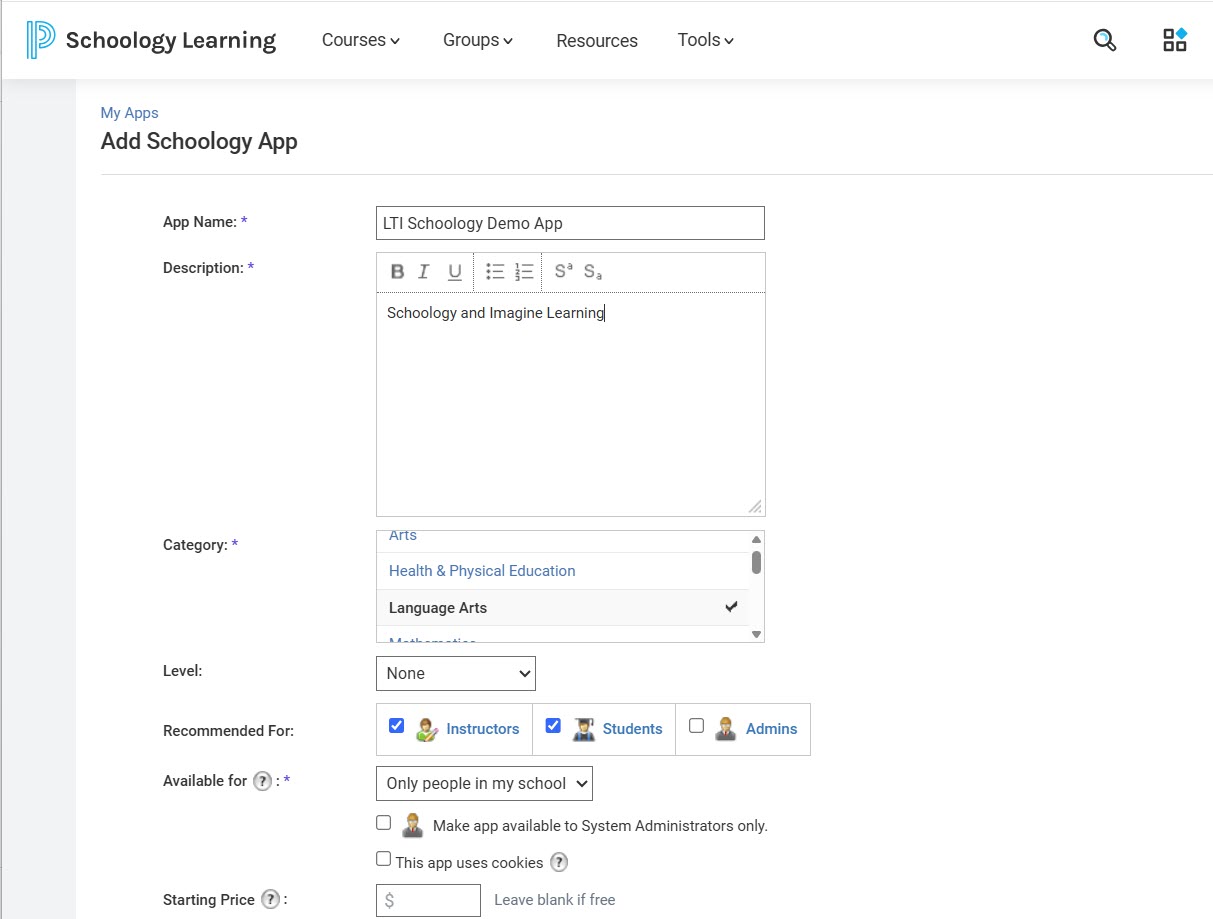1213x919 pixels.
Task: Check This app uses cookies
Action: [384, 859]
